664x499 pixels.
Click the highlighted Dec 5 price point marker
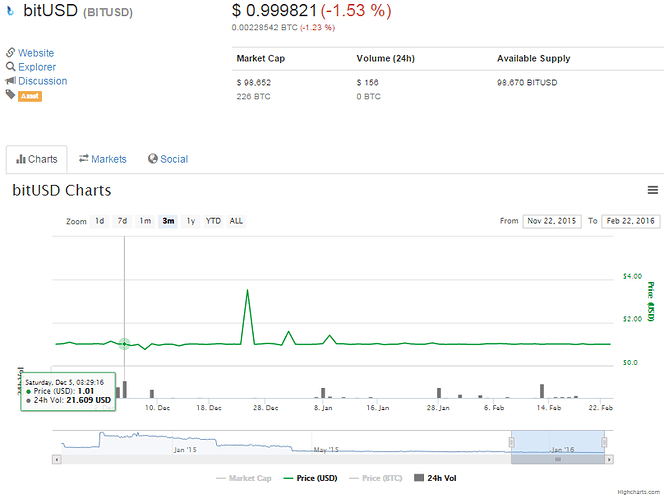pos(124,344)
